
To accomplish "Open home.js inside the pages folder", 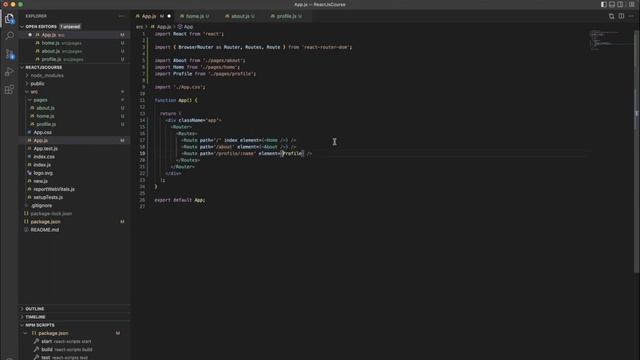I will (x=75, y=116).
